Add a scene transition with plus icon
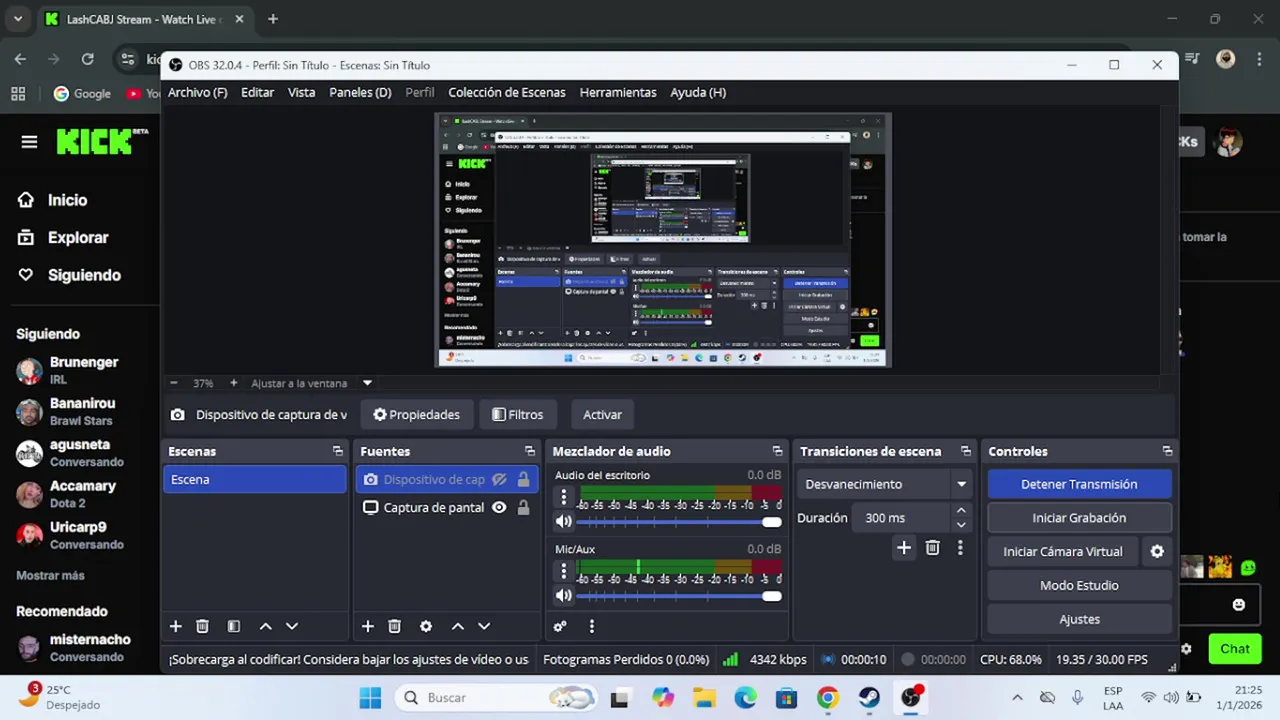 [x=903, y=548]
